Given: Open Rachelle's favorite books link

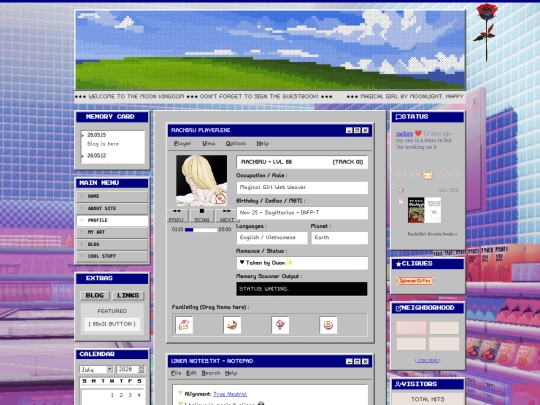Looking at the screenshot, I should [432, 234].
